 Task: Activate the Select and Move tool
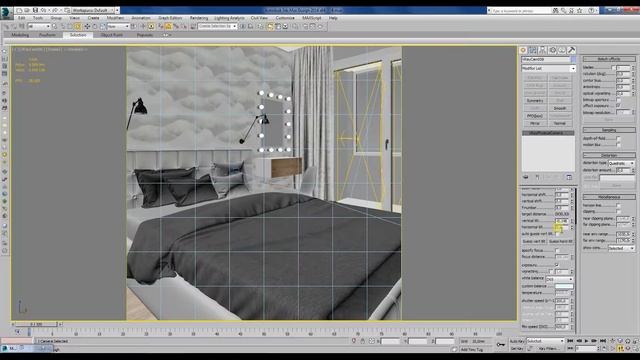[87, 27]
